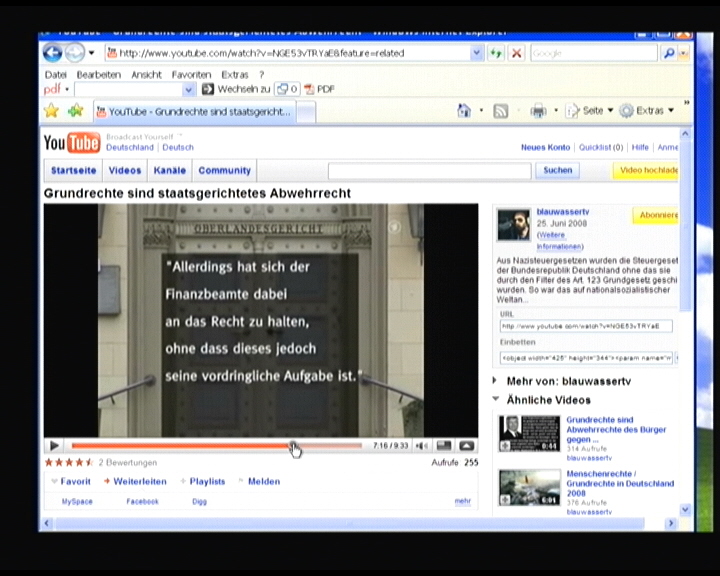
Task: Click the printer icon in toolbar
Action: click(538, 111)
